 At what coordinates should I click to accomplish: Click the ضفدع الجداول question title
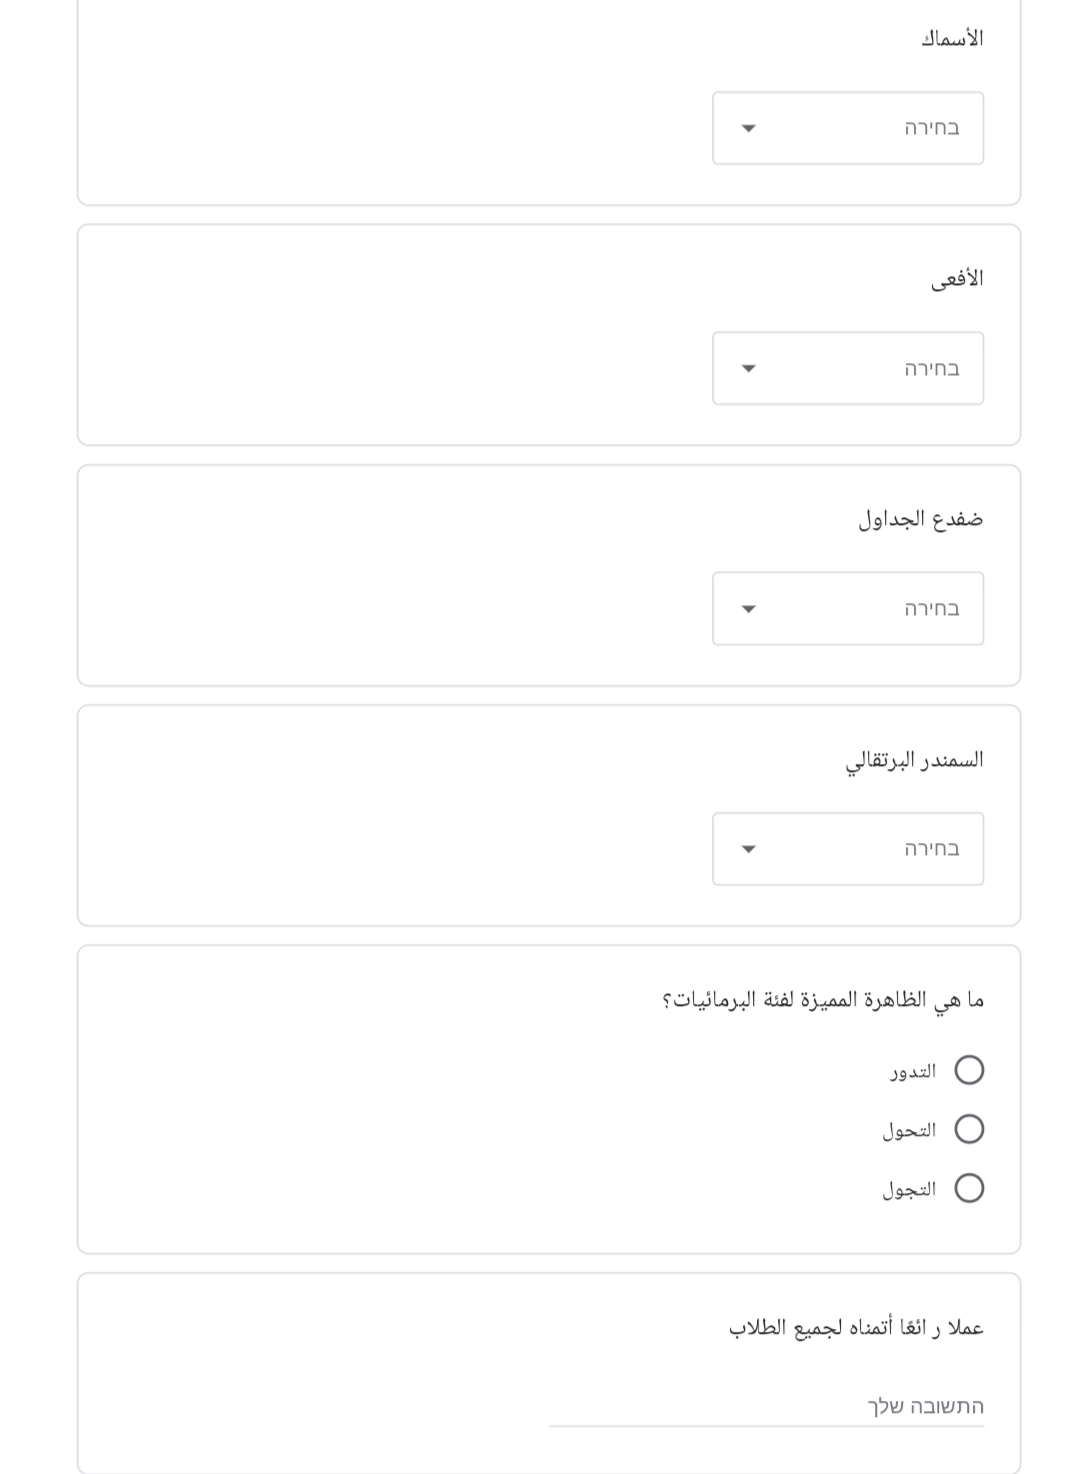coord(921,519)
